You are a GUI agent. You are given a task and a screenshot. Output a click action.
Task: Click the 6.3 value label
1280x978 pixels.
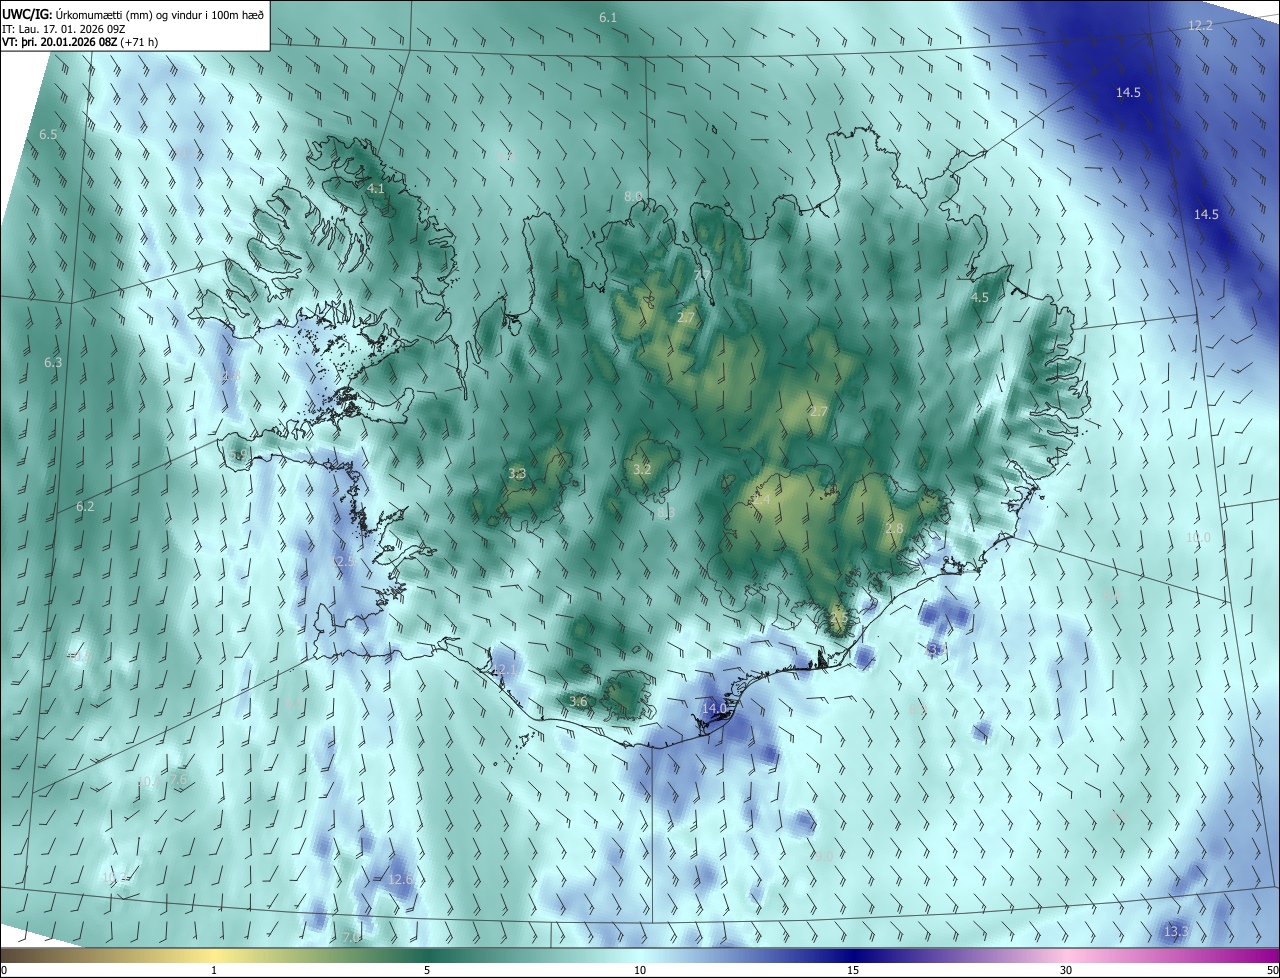pyautogui.click(x=53, y=362)
